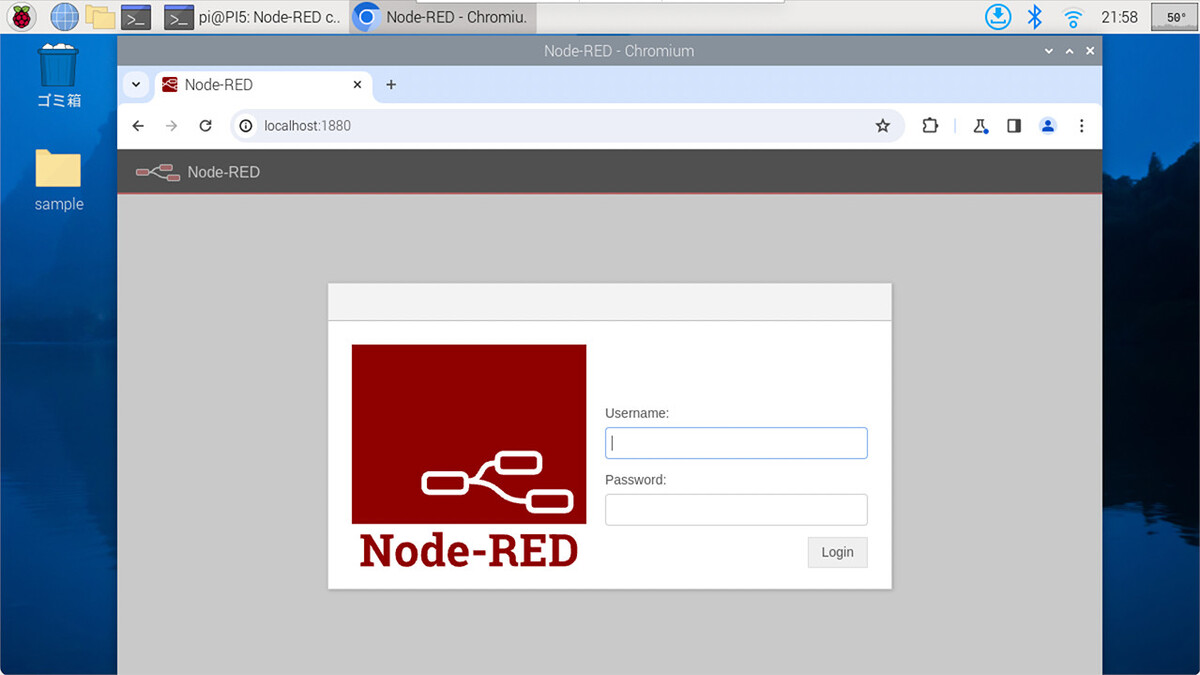Screen dimensions: 1200x675
Task: Open Chrome Labs flask icon
Action: (980, 126)
